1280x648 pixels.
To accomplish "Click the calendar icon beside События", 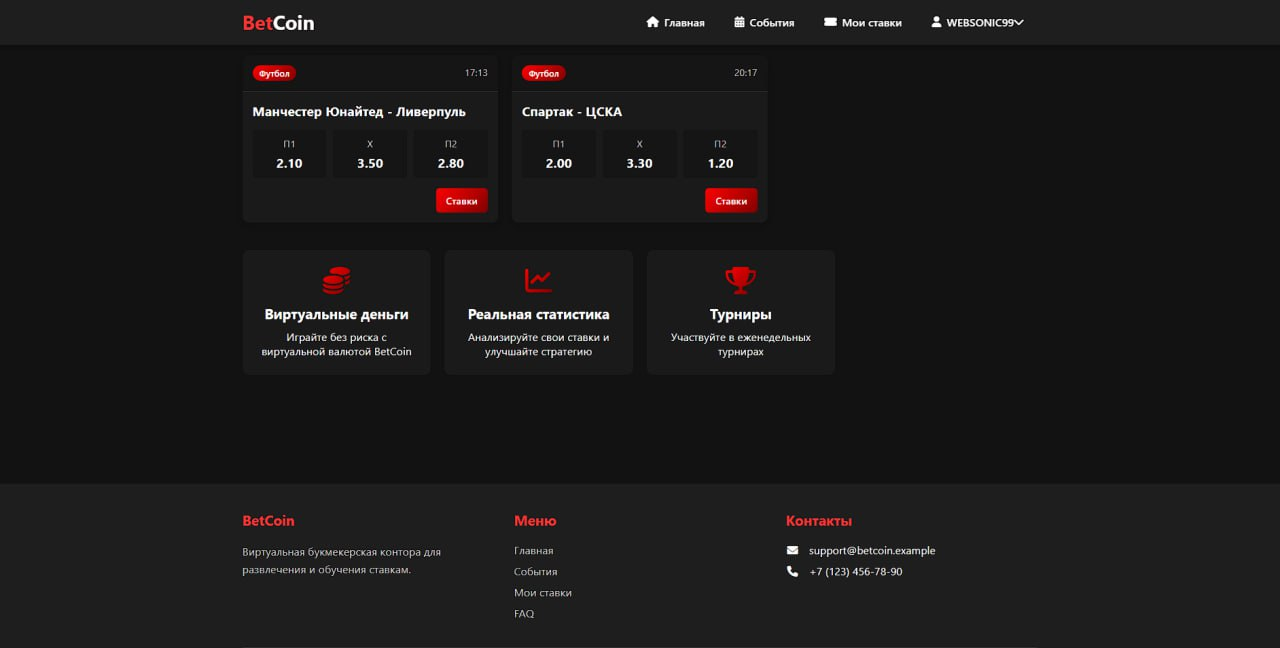I will tap(739, 22).
